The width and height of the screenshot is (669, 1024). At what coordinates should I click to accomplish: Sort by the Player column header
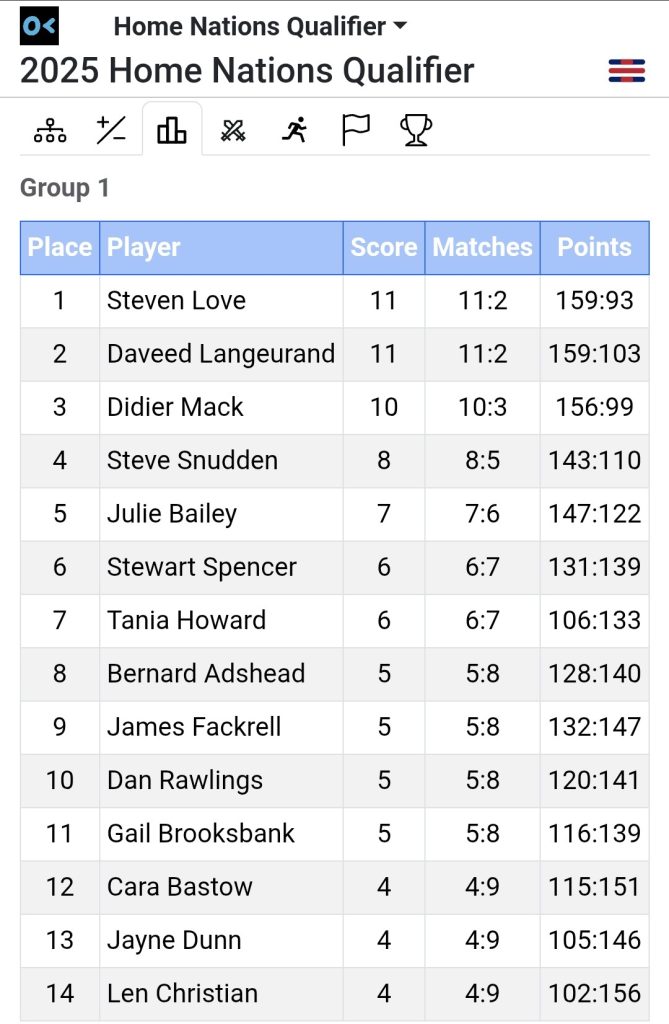pos(221,248)
